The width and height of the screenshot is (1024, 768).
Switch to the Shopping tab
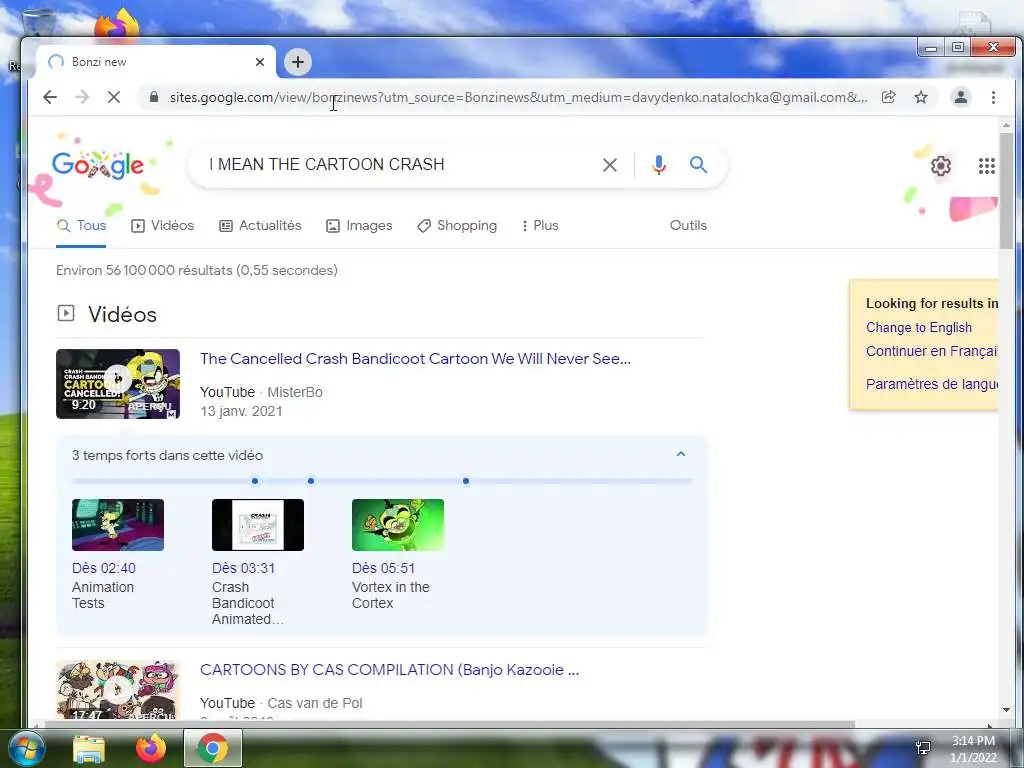coord(457,226)
